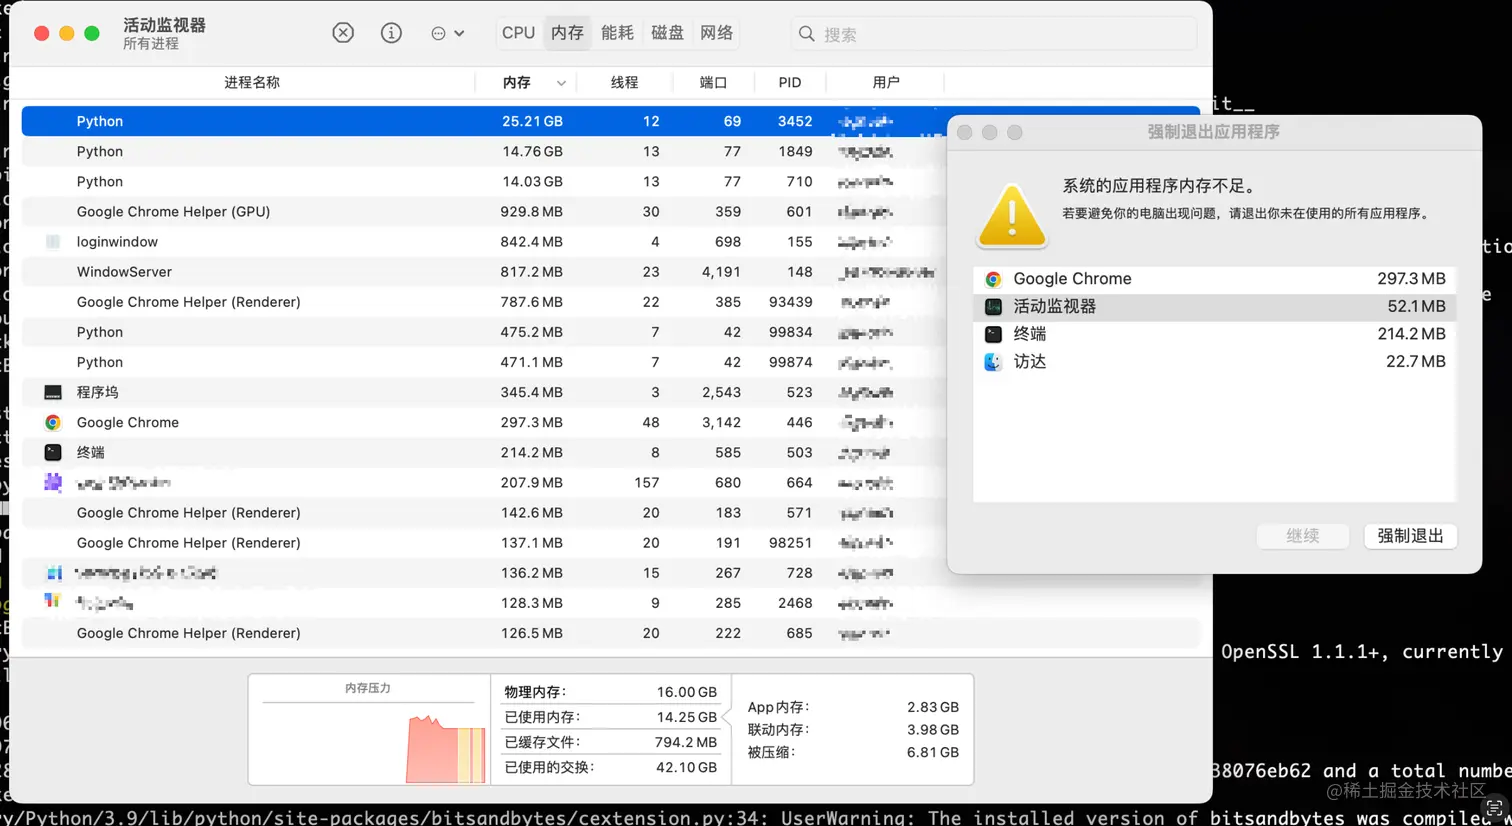1512x826 pixels.
Task: Select 活动监视器 in force quit list
Action: [x=1214, y=307]
